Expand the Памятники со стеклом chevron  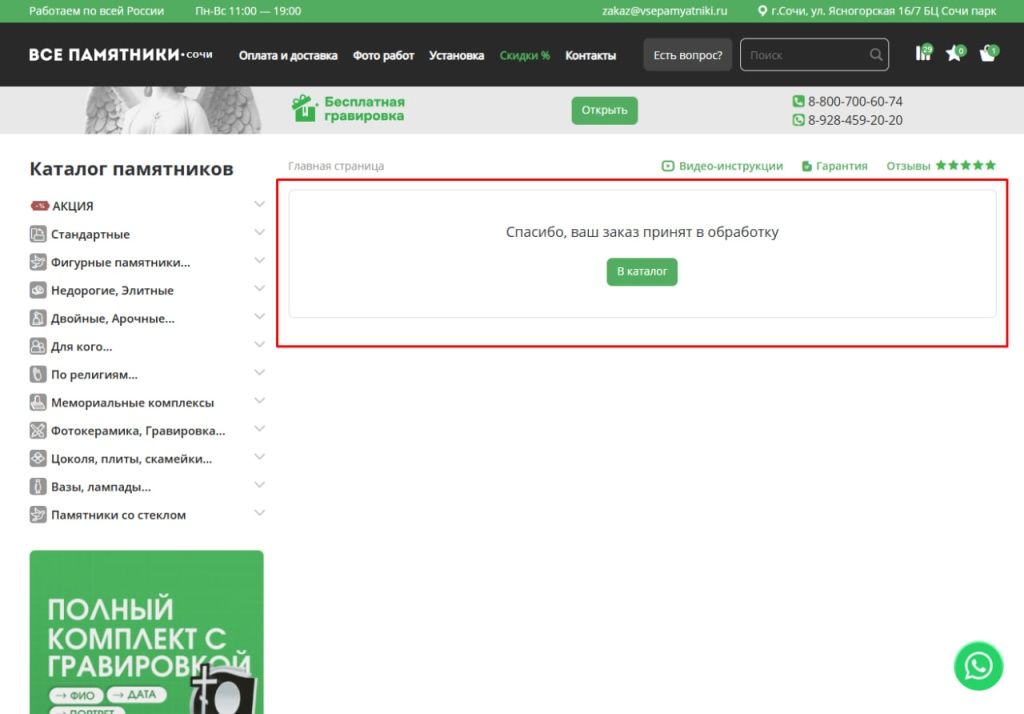click(x=260, y=514)
